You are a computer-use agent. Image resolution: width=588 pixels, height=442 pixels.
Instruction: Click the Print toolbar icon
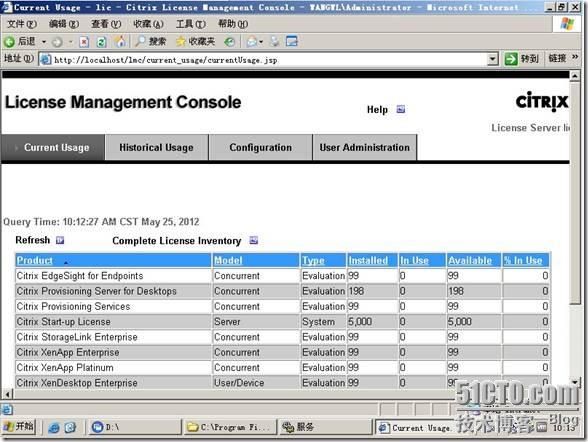(275, 42)
